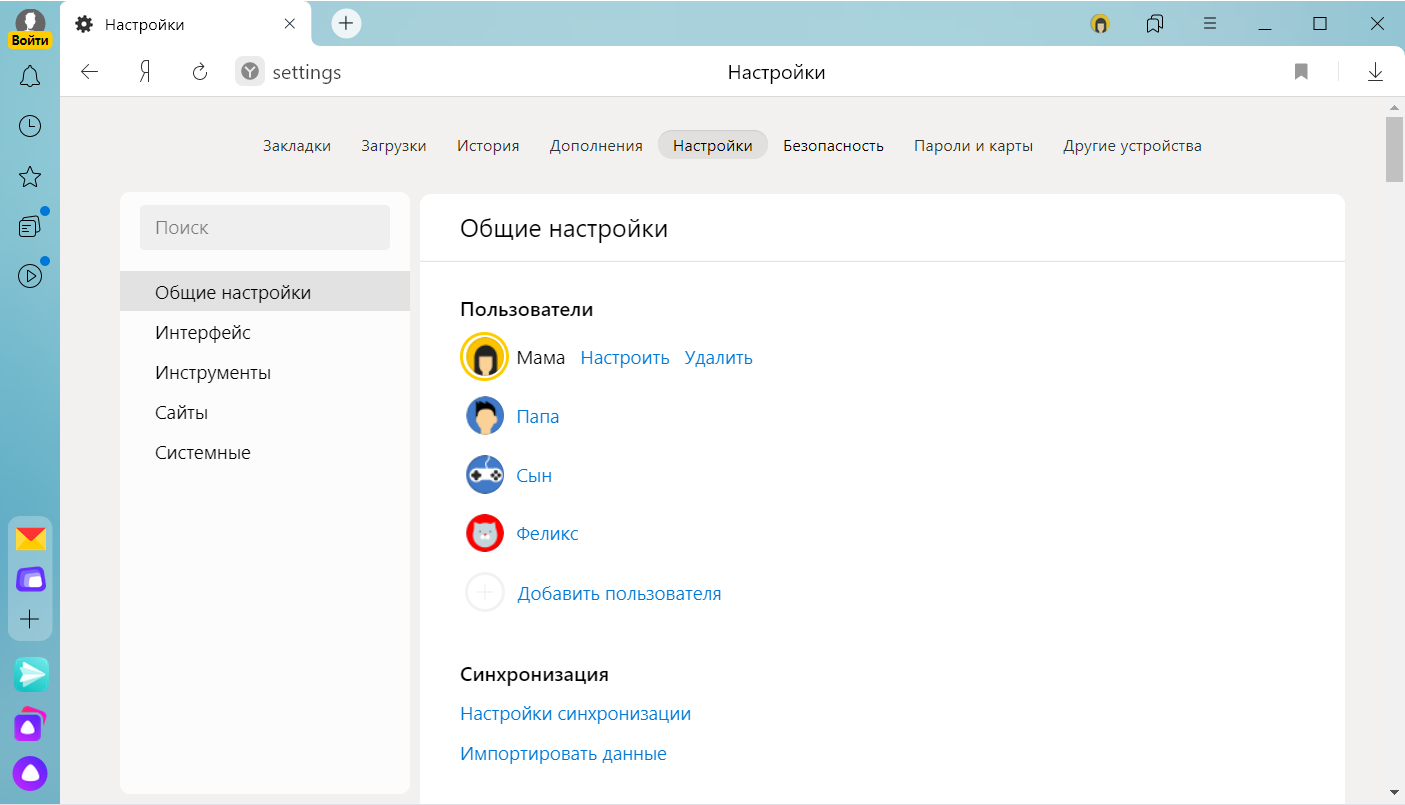Open favorites star icon in sidebar
1405x805 pixels.
[x=30, y=177]
